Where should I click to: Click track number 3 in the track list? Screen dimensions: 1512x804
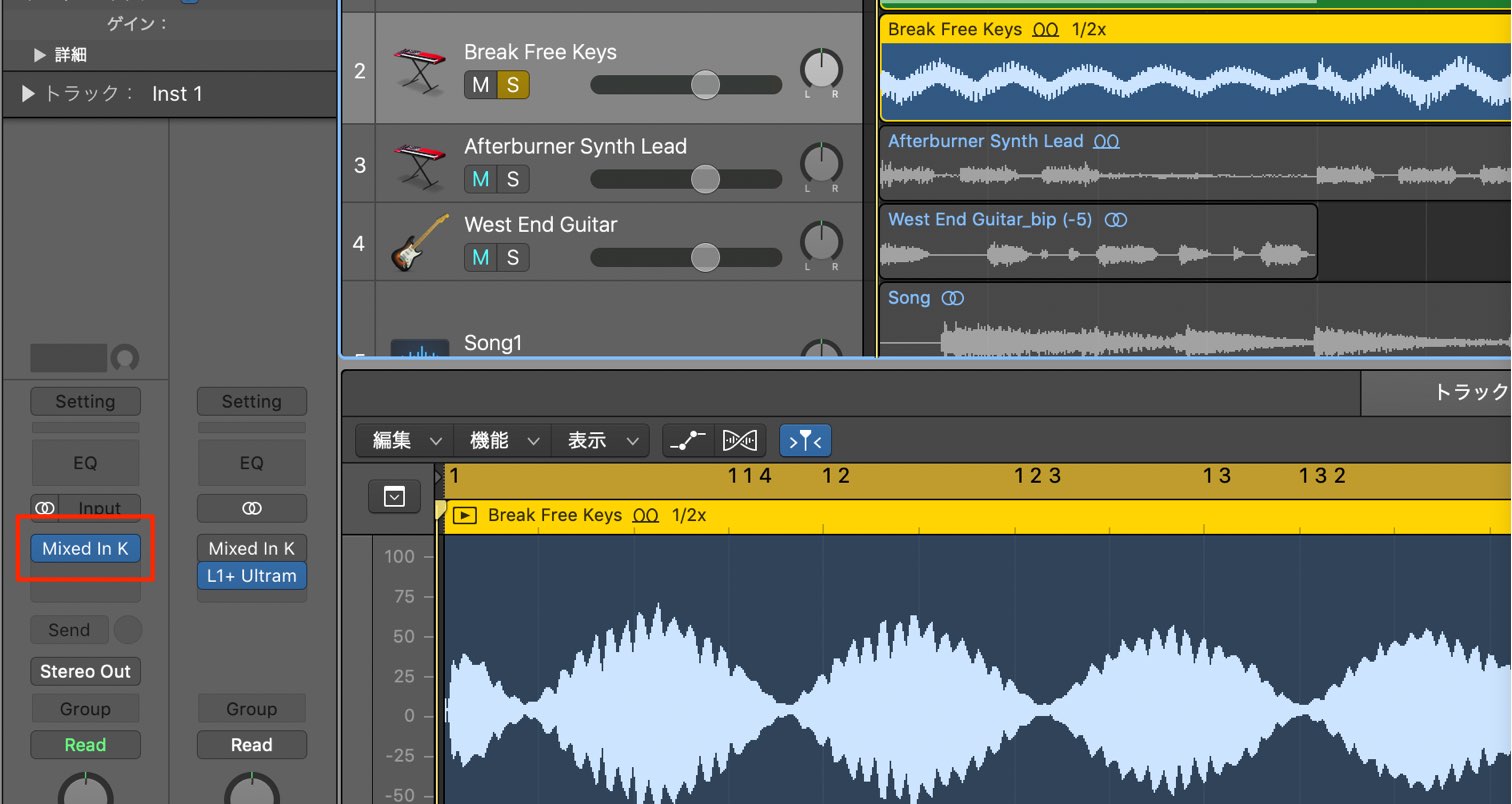[360, 165]
